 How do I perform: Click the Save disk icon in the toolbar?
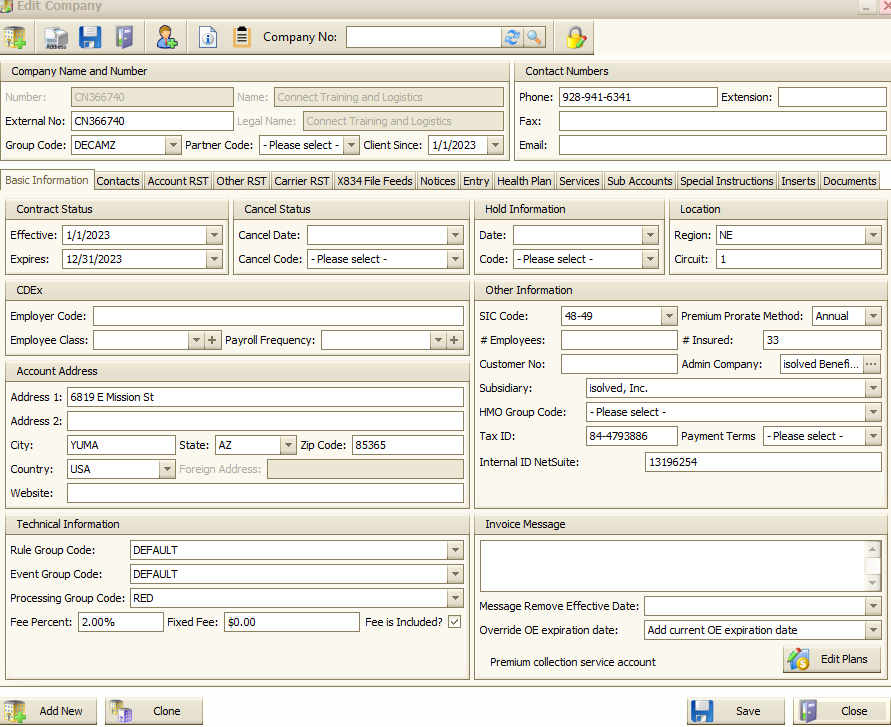pyautogui.click(x=89, y=37)
